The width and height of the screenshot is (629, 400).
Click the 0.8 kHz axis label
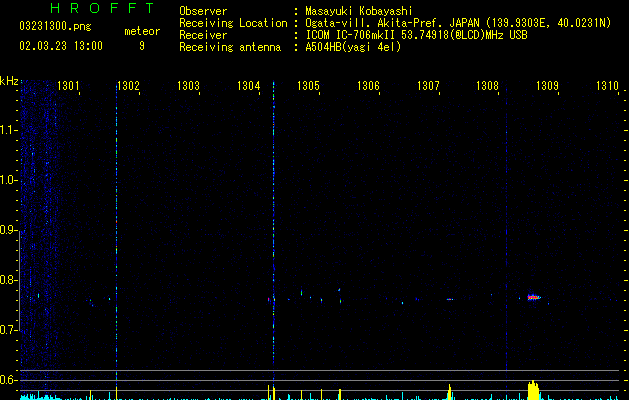coord(9,280)
